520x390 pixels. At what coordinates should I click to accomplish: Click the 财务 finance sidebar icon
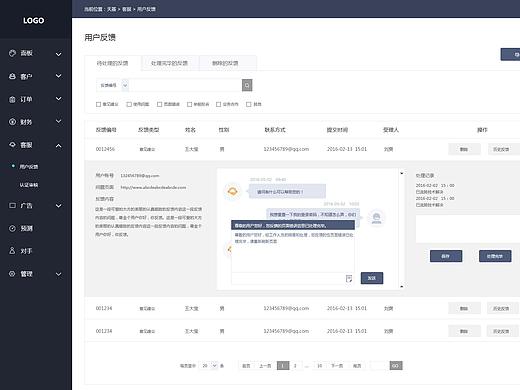[12, 122]
